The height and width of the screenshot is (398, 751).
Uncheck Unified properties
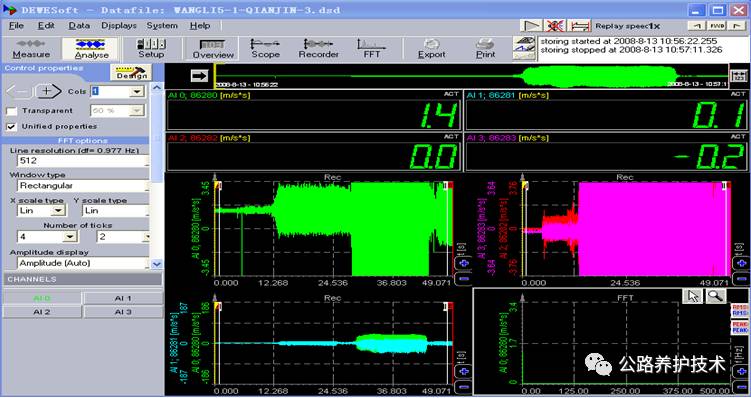click(x=11, y=127)
